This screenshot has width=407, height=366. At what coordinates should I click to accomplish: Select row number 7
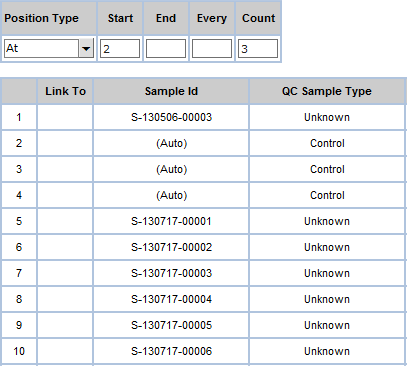[x=19, y=273]
